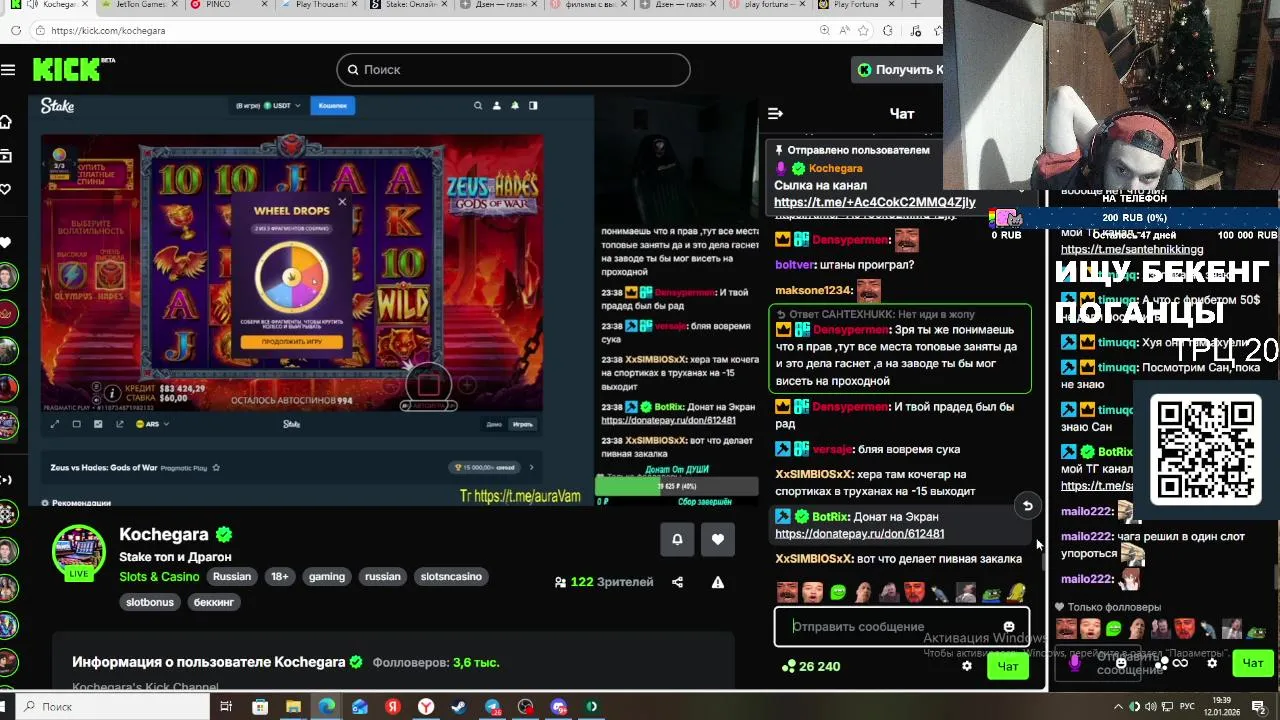This screenshot has width=1280, height=720.
Task: Toggle the channel notification bell button
Action: click(677, 539)
